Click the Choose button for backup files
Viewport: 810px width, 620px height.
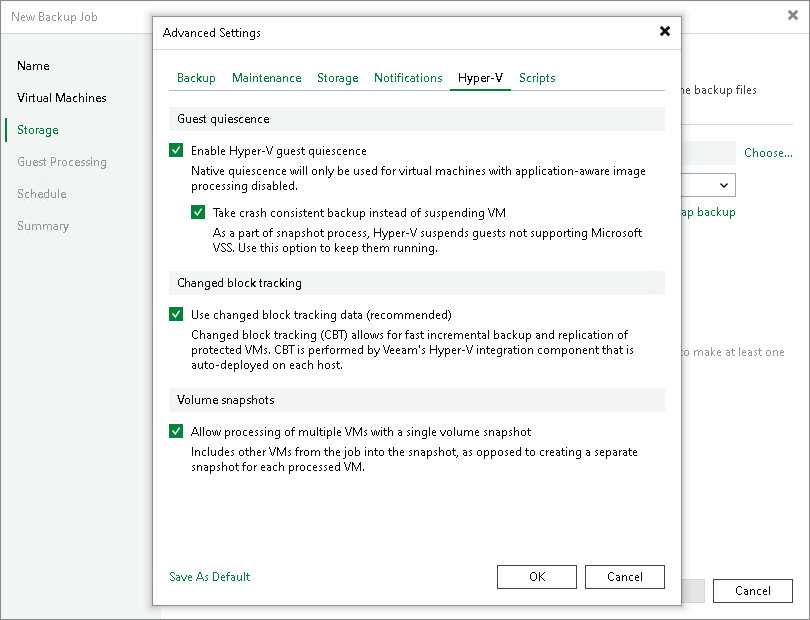[x=767, y=153]
